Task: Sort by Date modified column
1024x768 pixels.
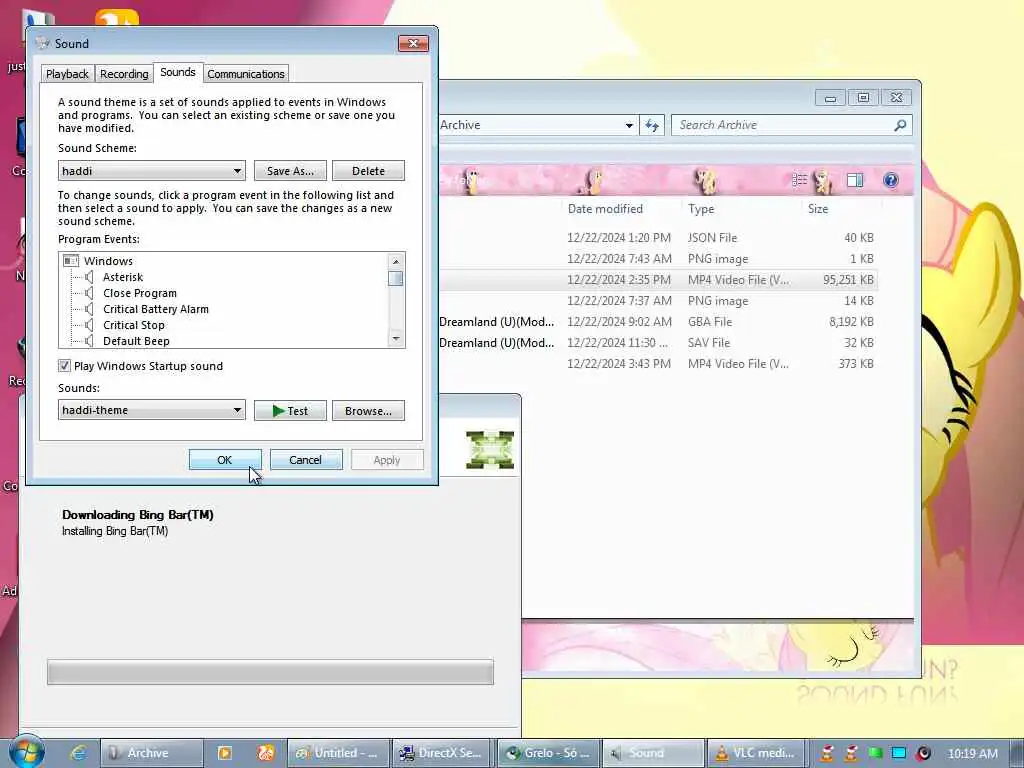Action: [605, 209]
